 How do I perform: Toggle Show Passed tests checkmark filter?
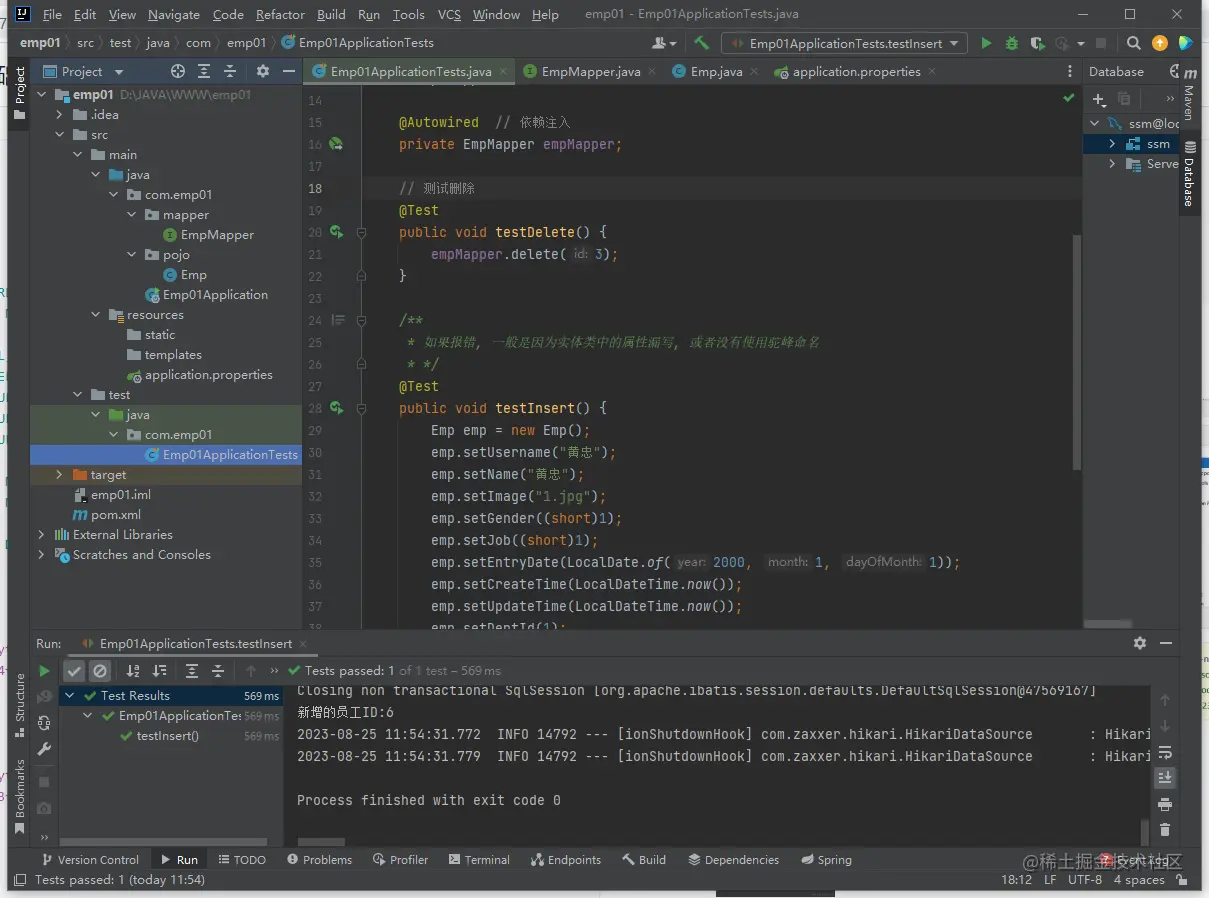tap(74, 671)
